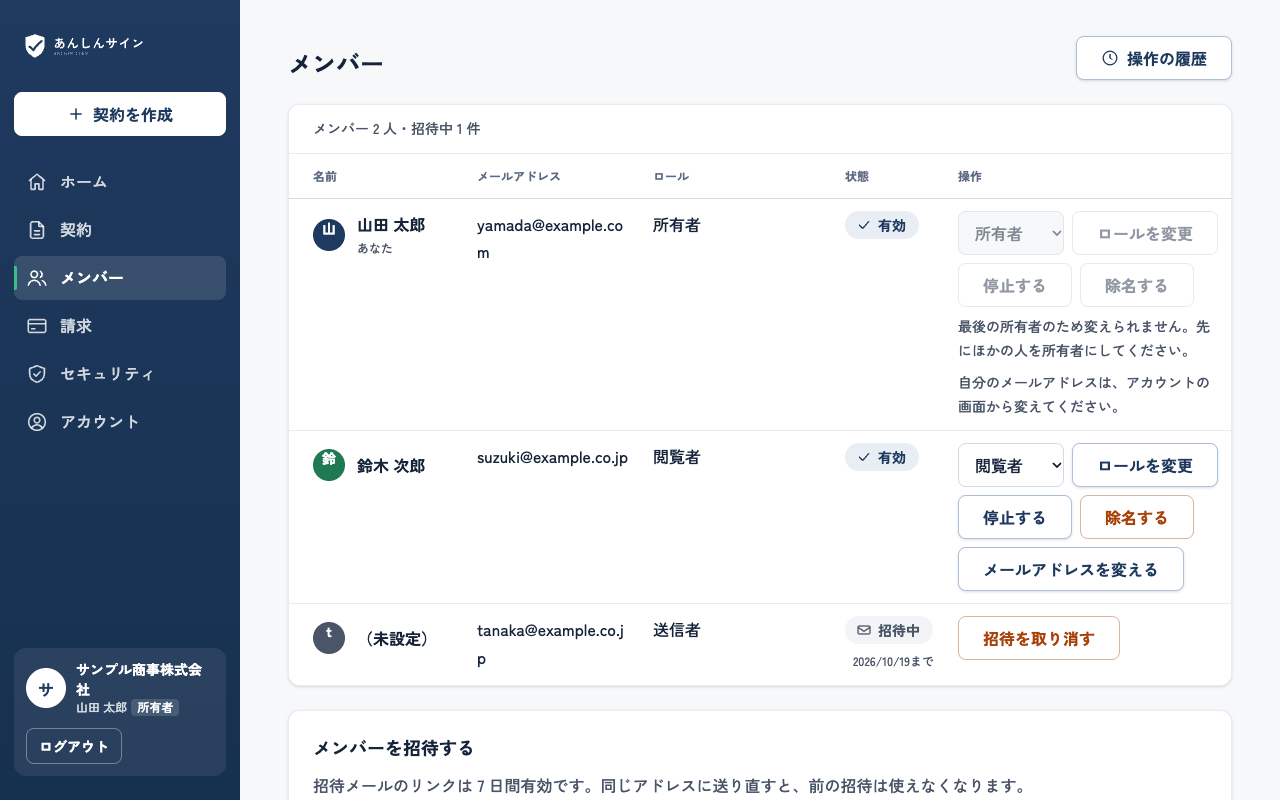Click the ログアウト button
The height and width of the screenshot is (800, 1280).
click(x=74, y=746)
